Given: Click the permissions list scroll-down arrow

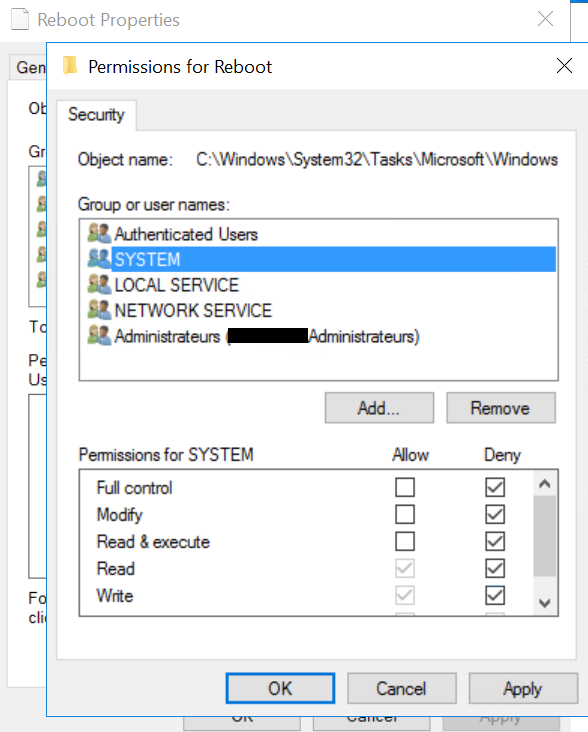Looking at the screenshot, I should tap(544, 603).
